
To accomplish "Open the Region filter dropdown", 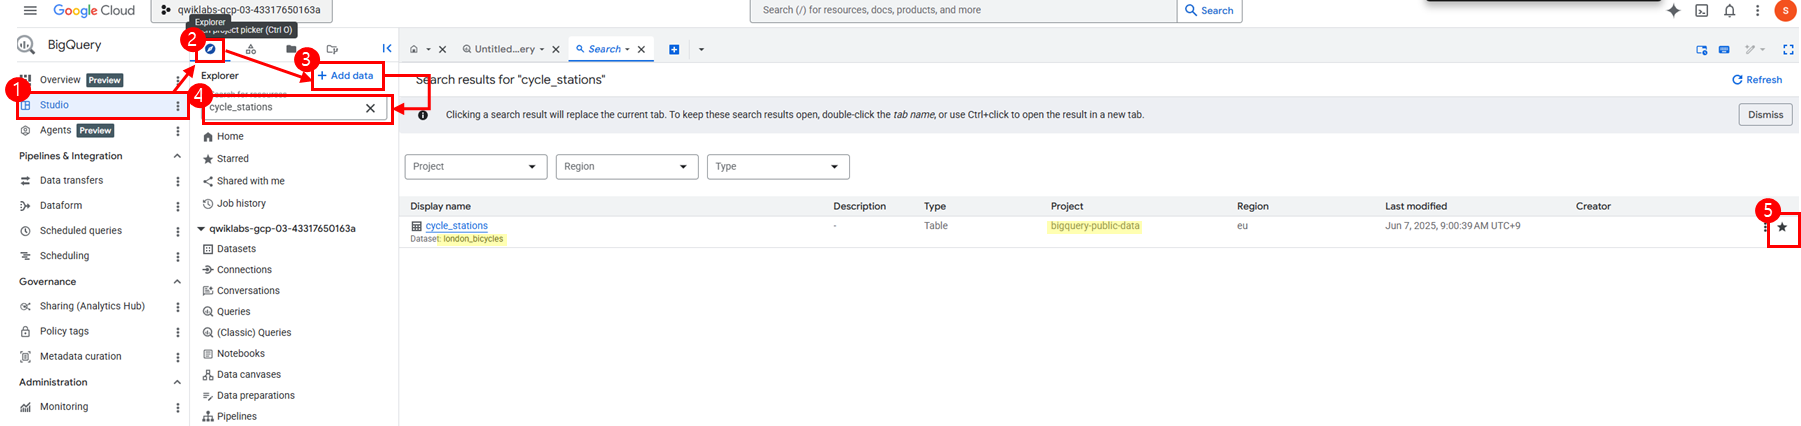I will (627, 167).
